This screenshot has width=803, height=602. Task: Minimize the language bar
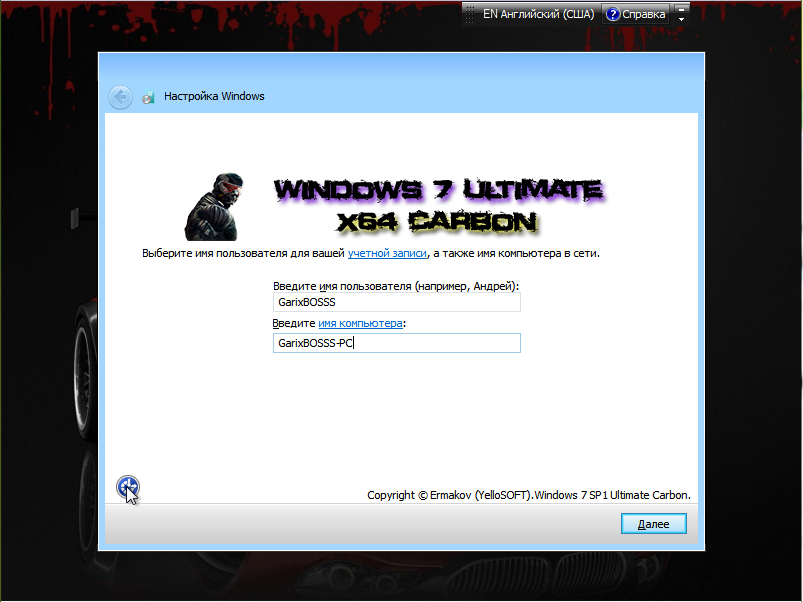[x=681, y=9]
